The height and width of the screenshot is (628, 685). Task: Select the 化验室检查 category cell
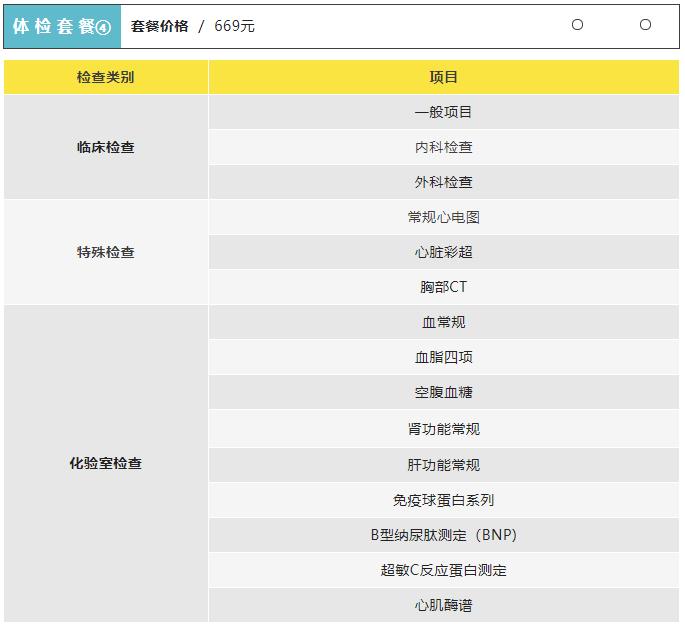105,463
